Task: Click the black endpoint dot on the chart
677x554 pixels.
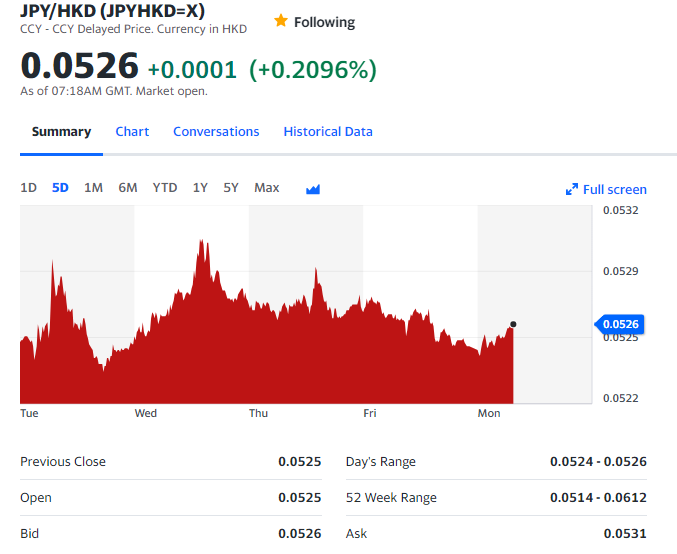Action: pos(513,324)
